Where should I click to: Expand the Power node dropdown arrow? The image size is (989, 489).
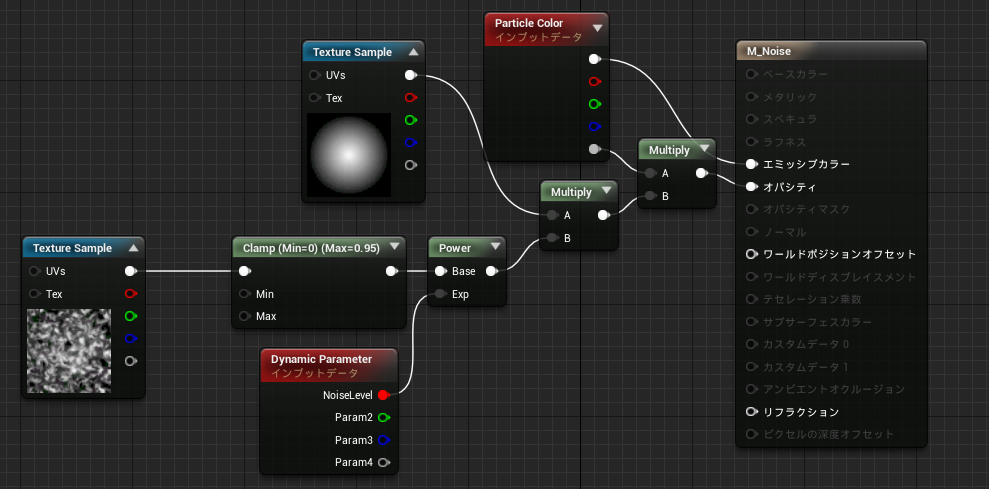coord(494,247)
